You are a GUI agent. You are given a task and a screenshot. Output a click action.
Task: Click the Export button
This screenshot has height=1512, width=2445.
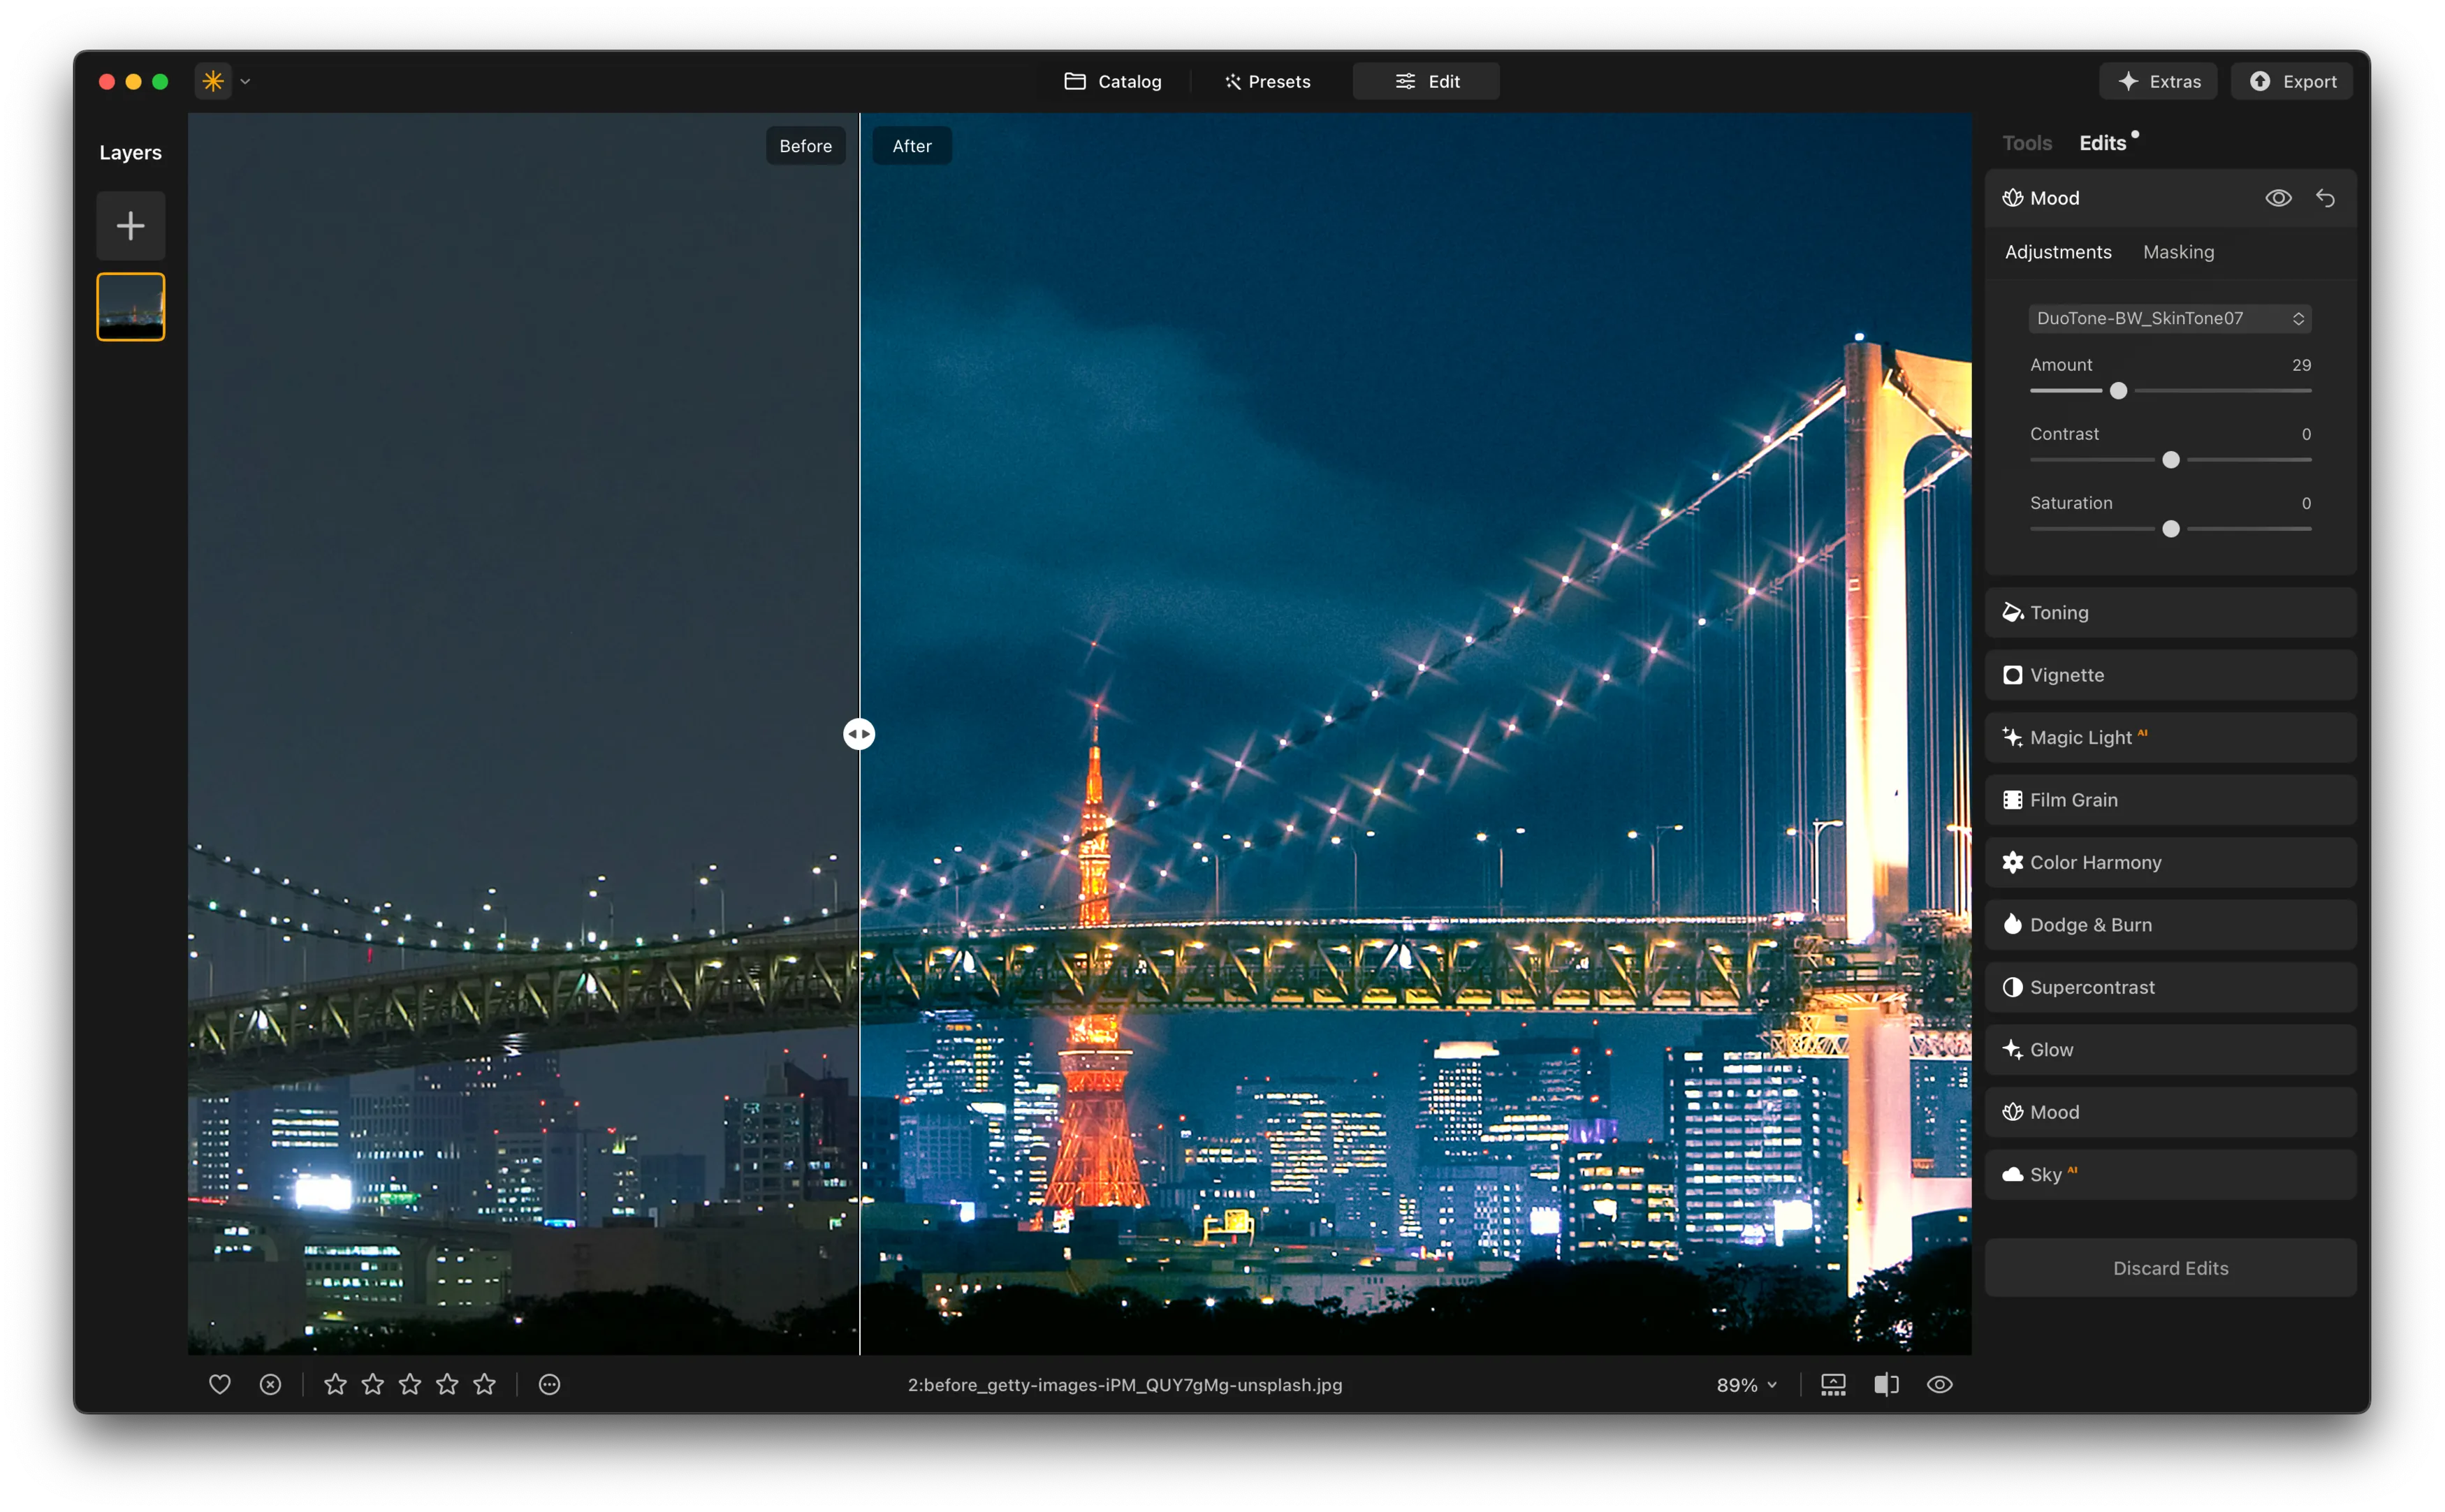(x=2291, y=81)
